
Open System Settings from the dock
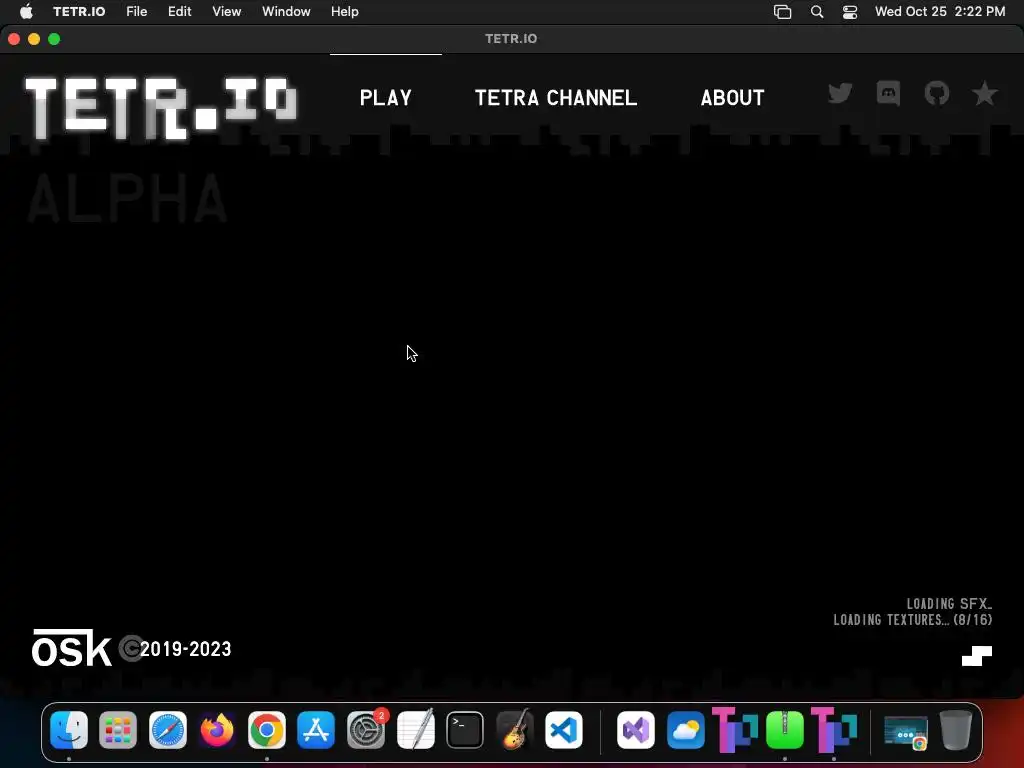pos(366,730)
